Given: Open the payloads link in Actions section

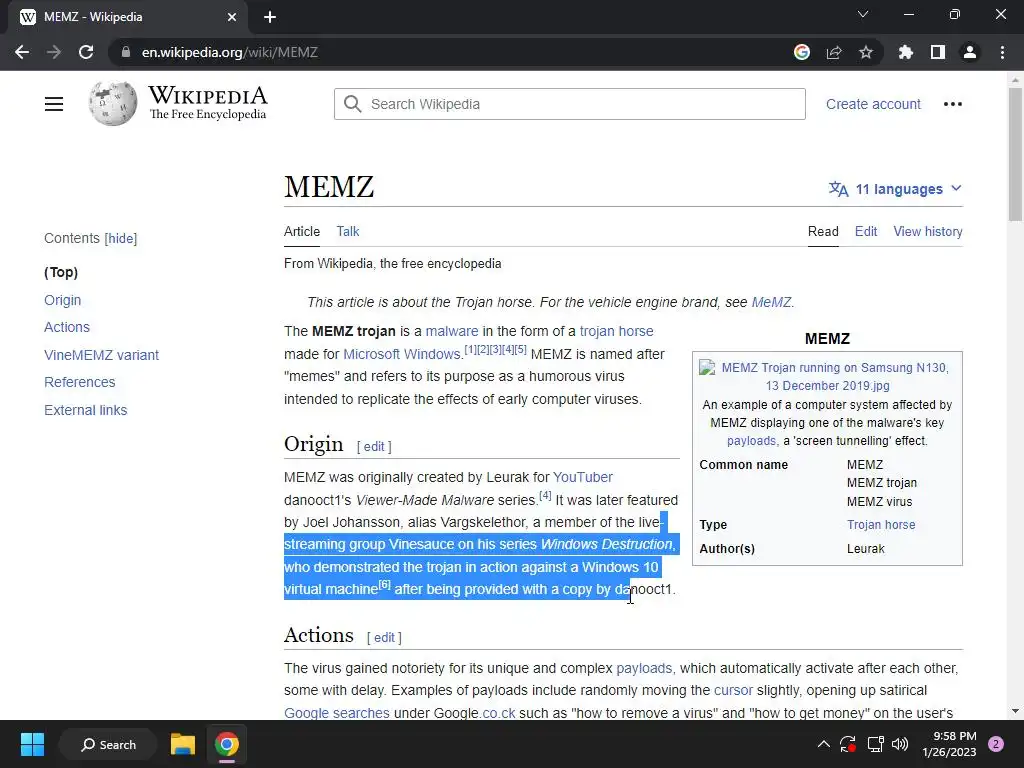Looking at the screenshot, I should [x=644, y=669].
